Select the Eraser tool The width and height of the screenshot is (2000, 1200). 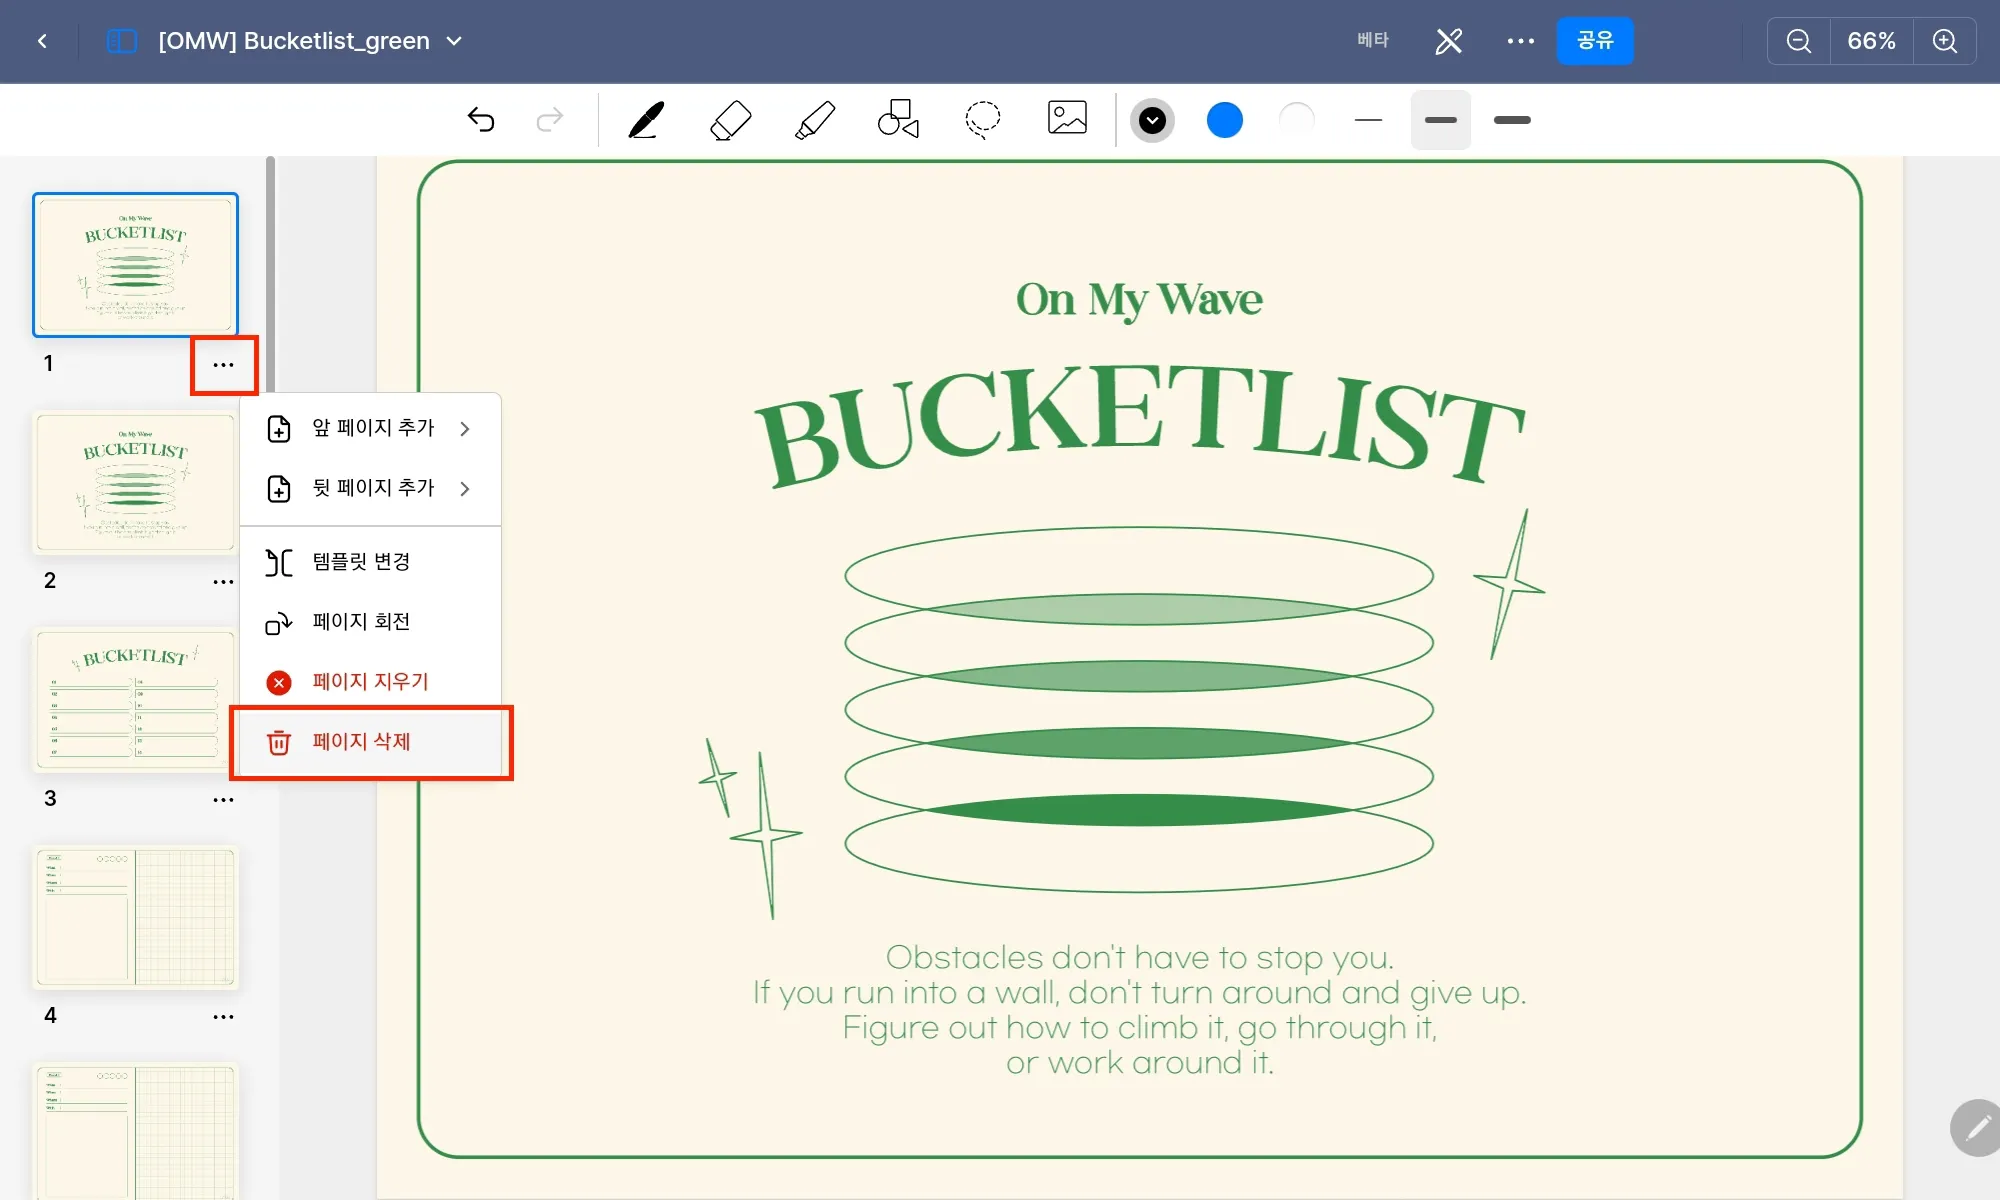click(730, 120)
